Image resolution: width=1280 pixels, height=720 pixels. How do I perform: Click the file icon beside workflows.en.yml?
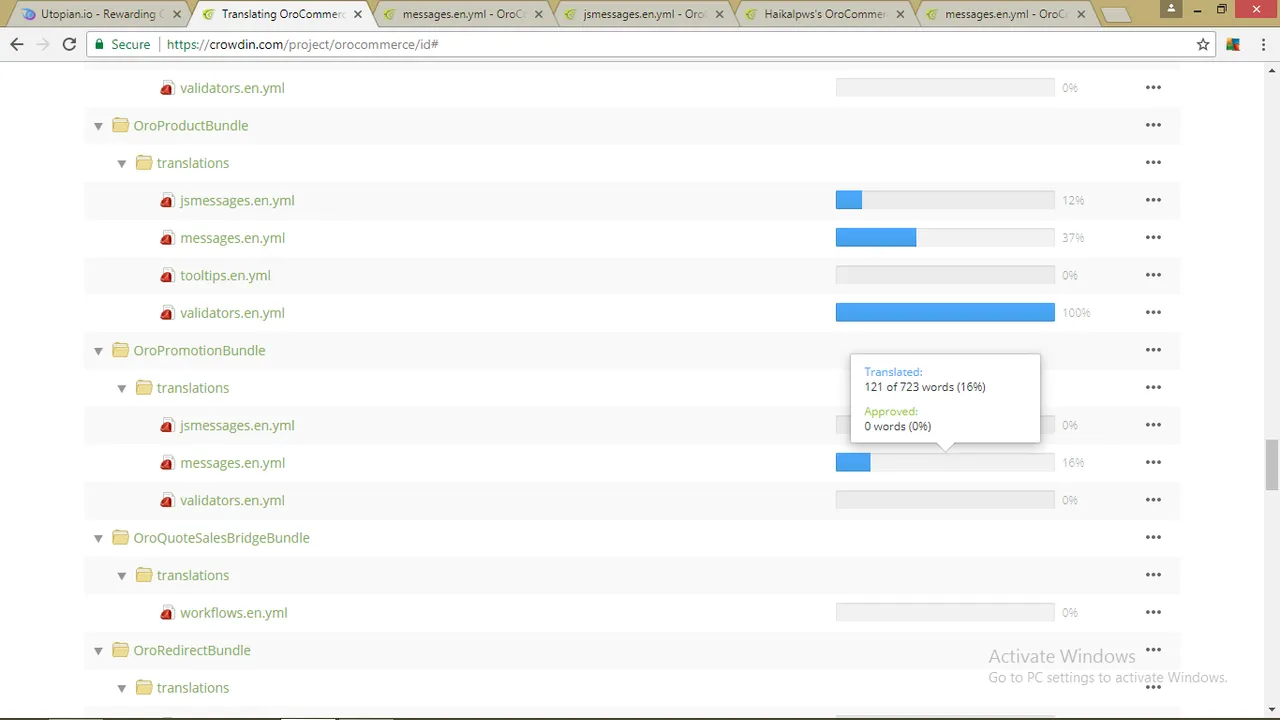click(x=167, y=613)
